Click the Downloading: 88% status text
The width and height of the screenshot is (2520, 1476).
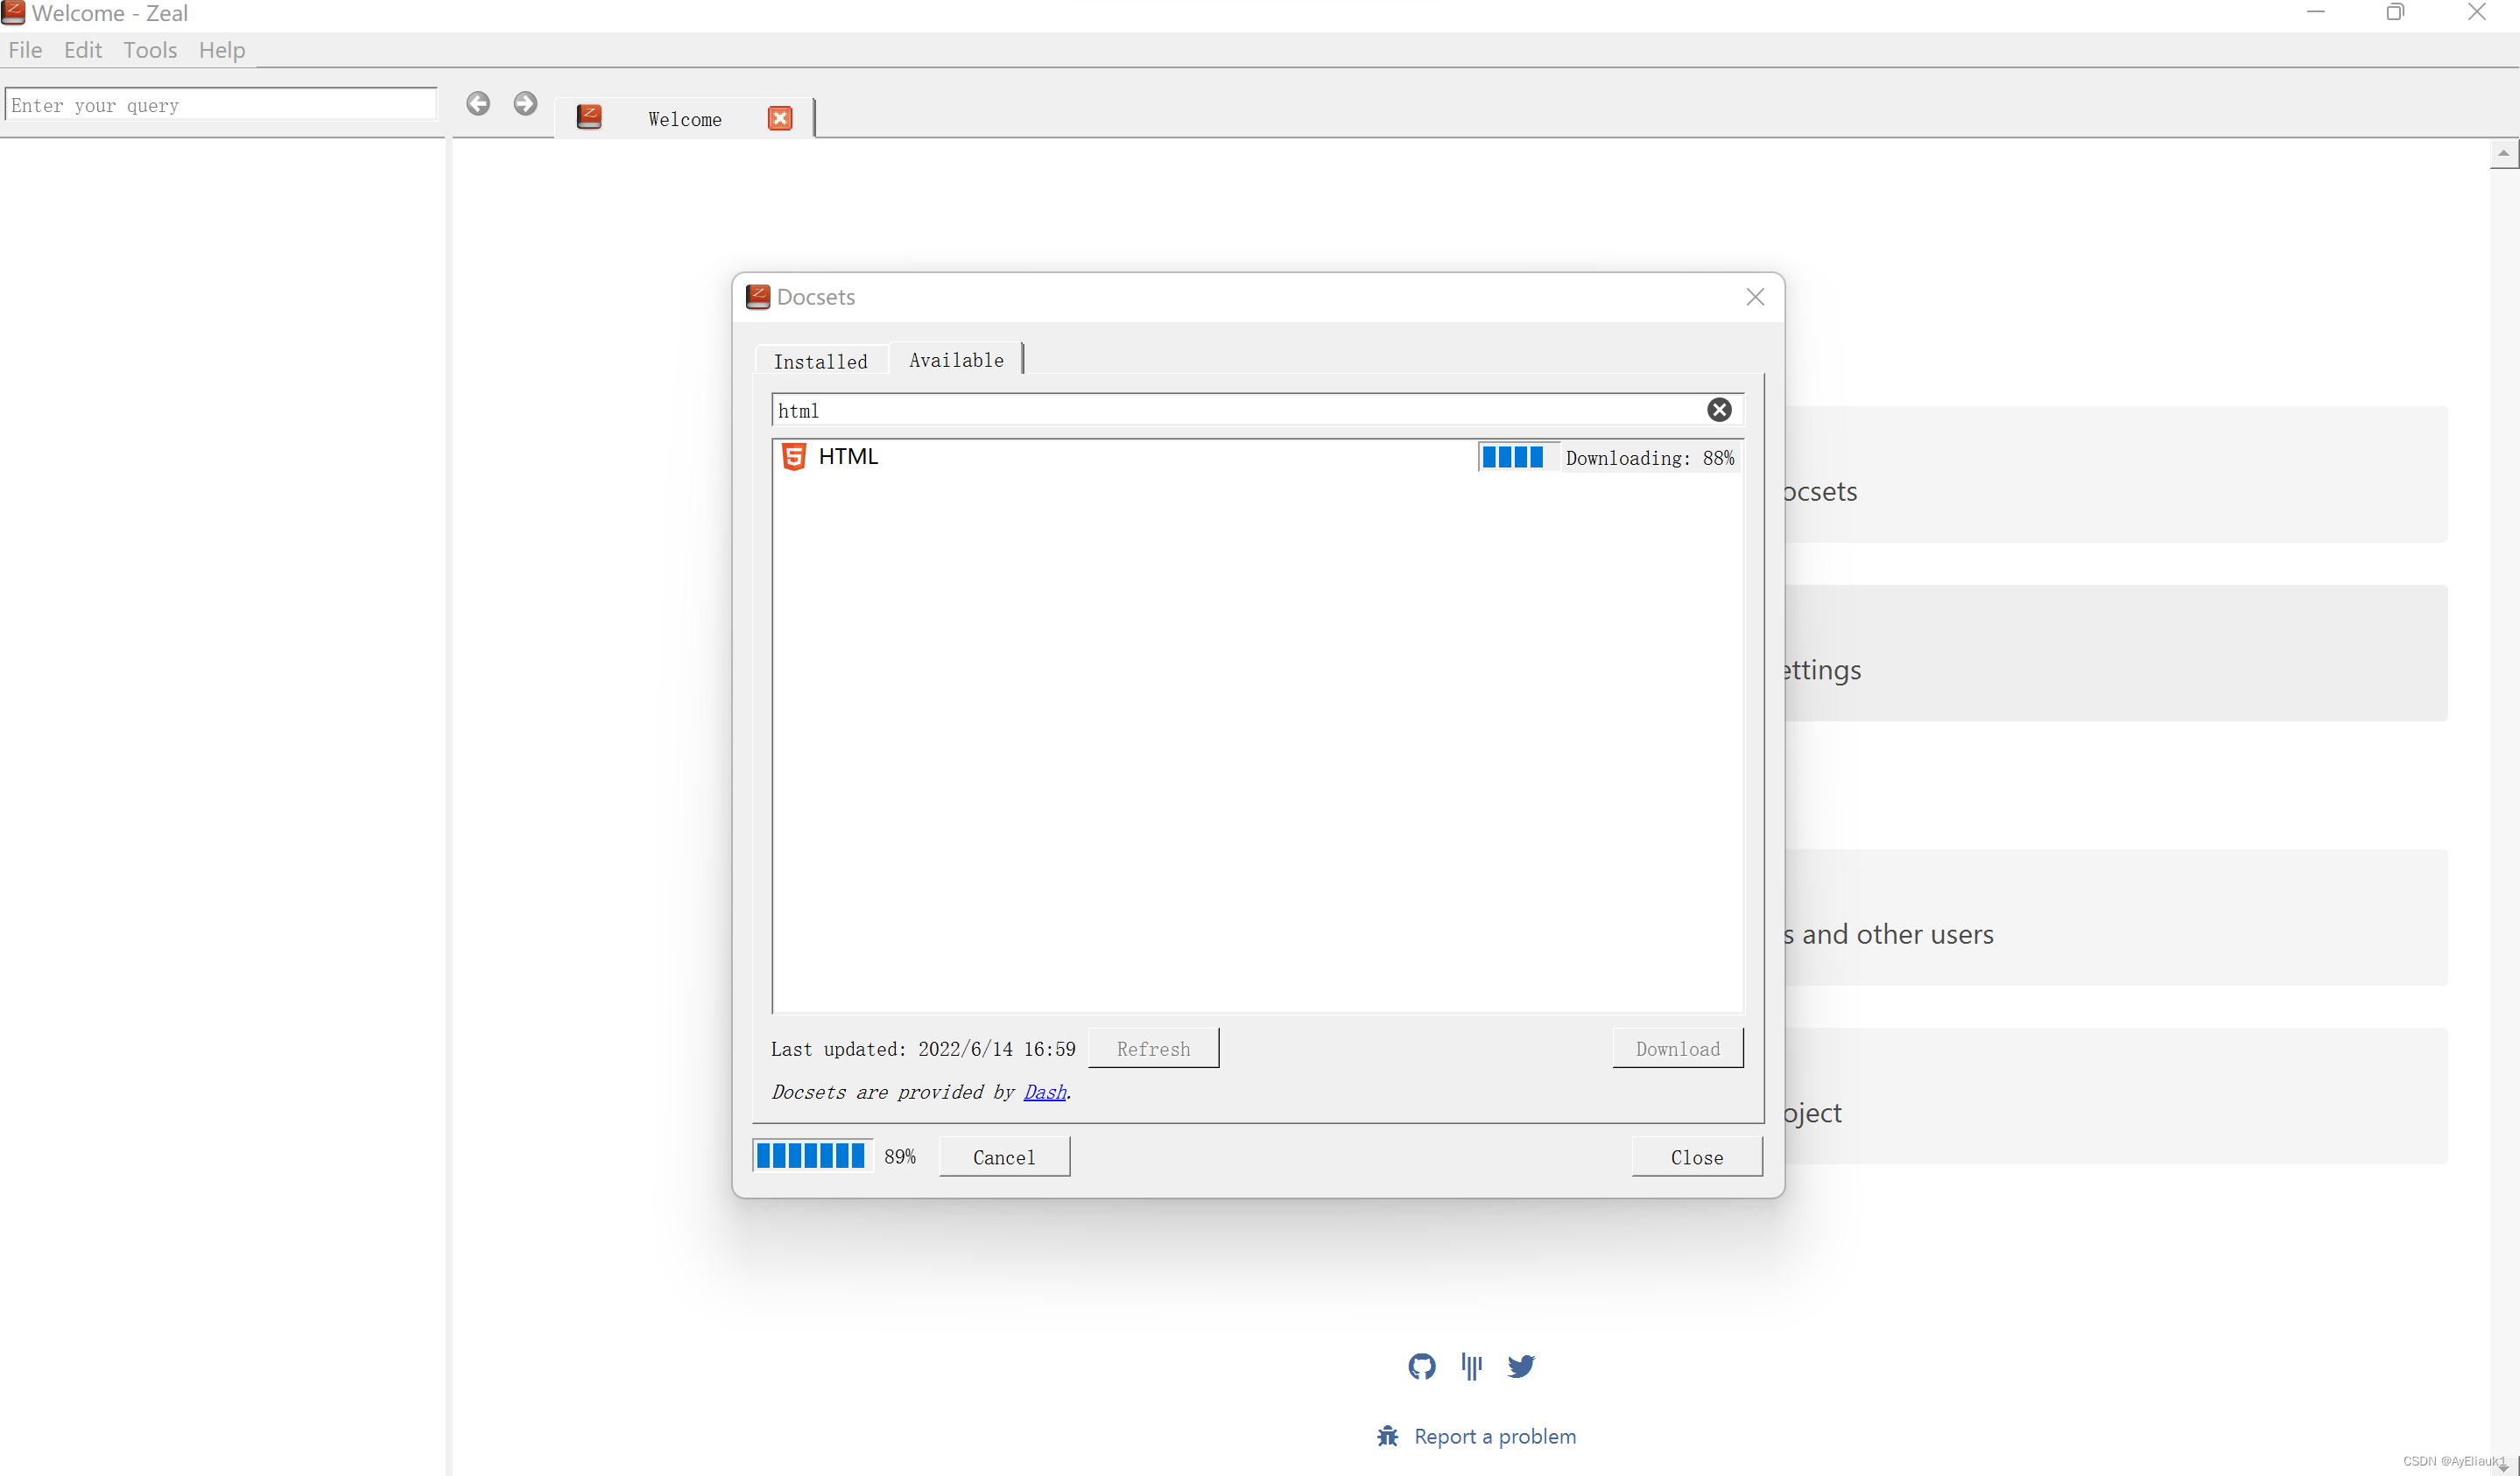click(x=1650, y=458)
